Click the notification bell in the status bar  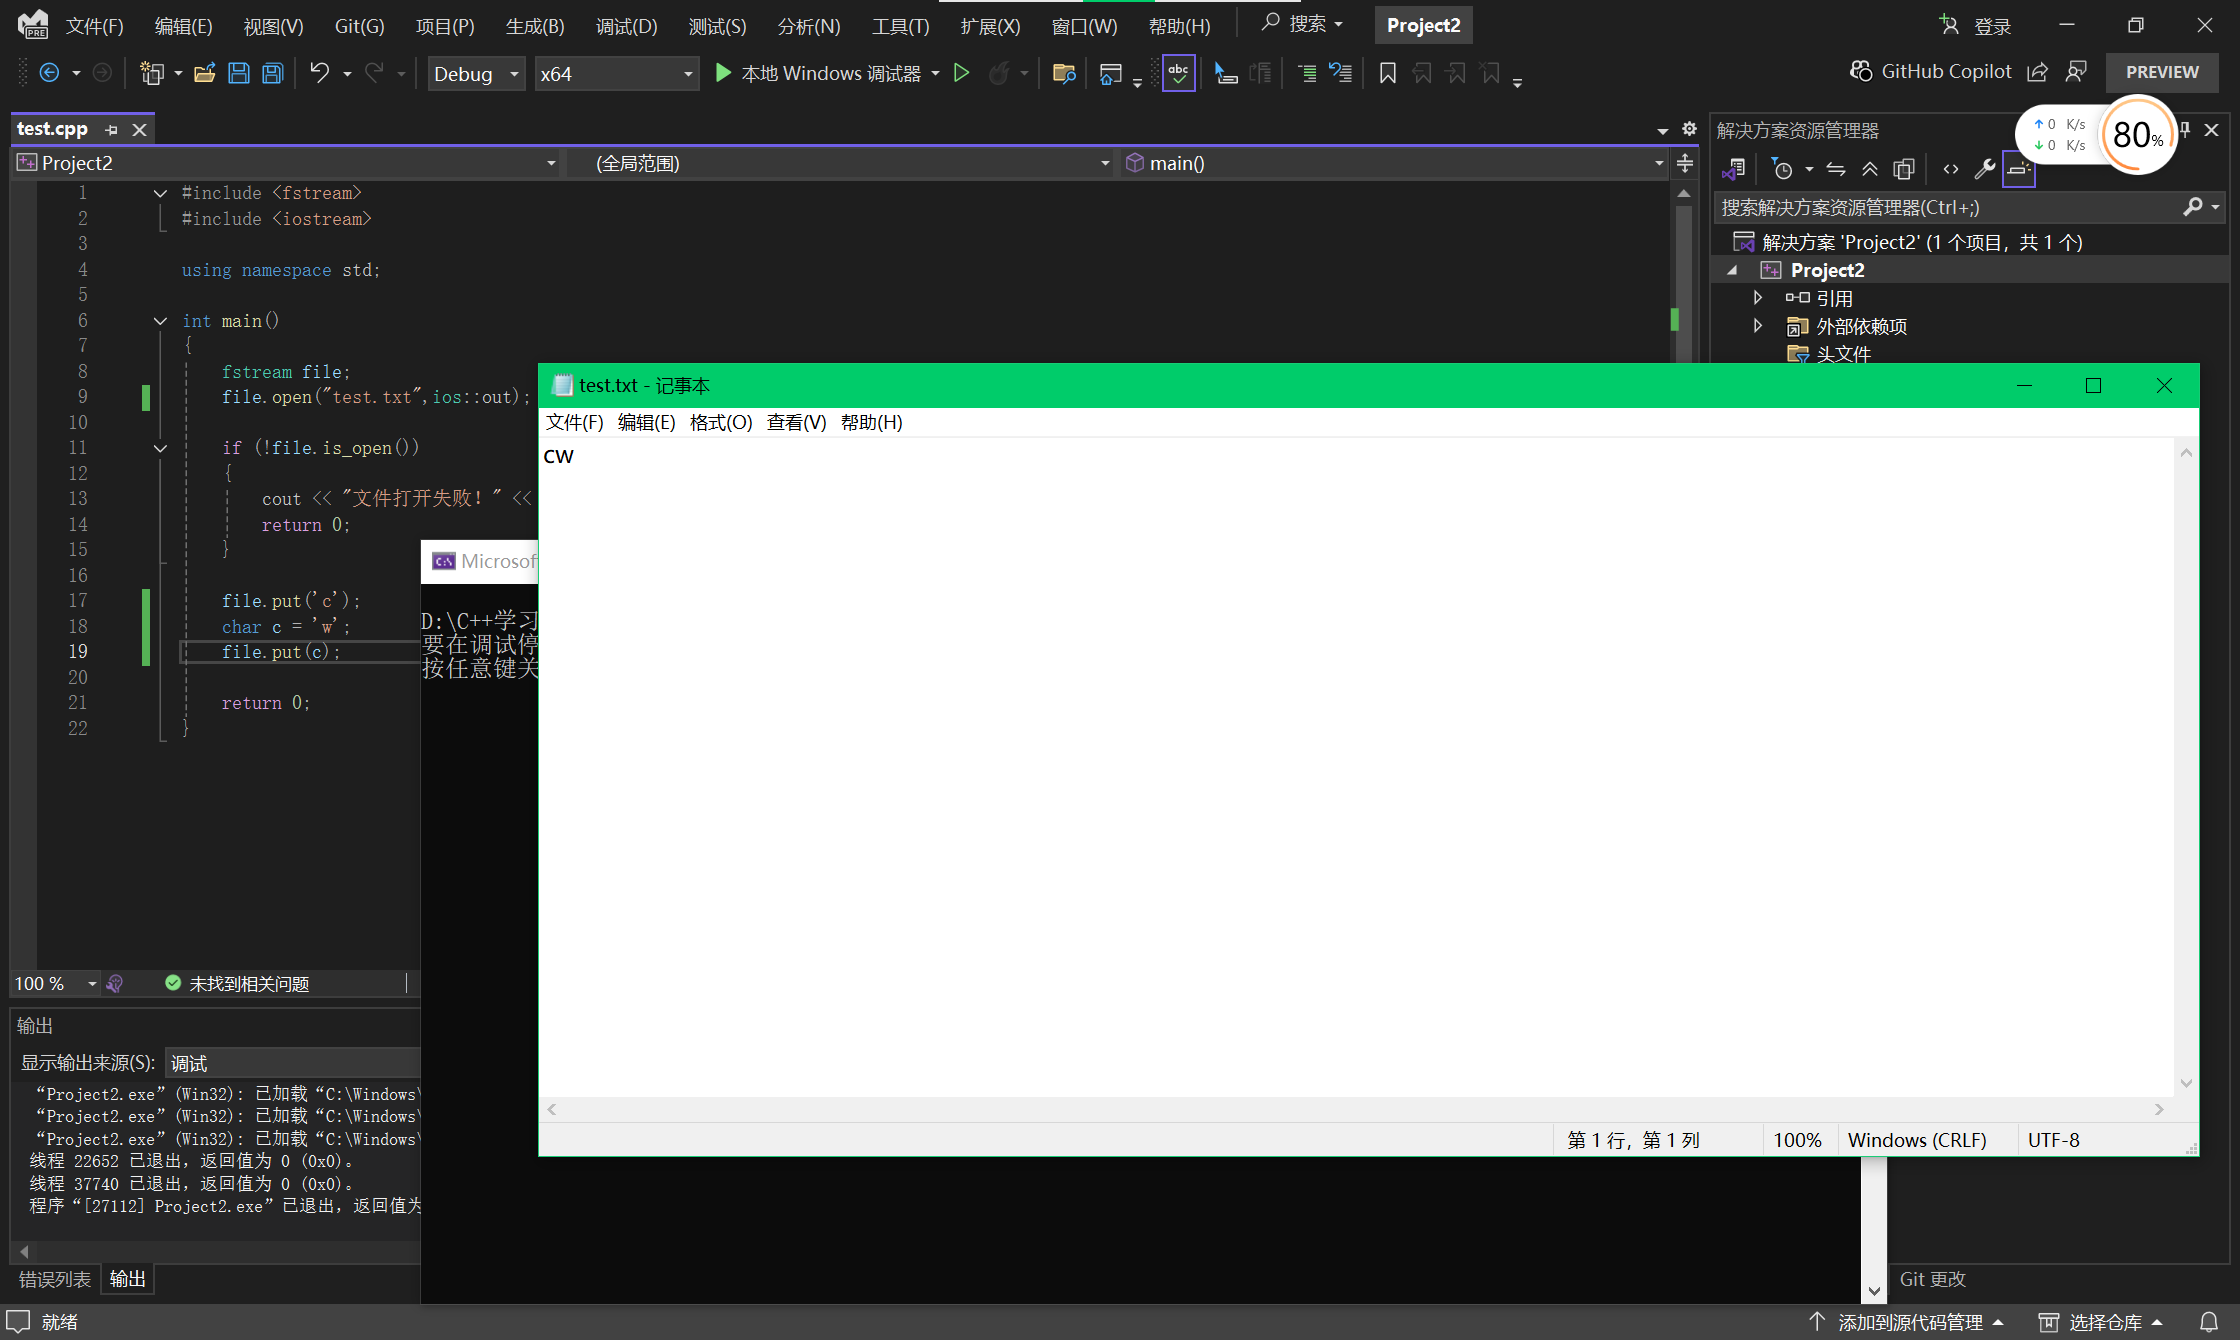[2209, 1322]
